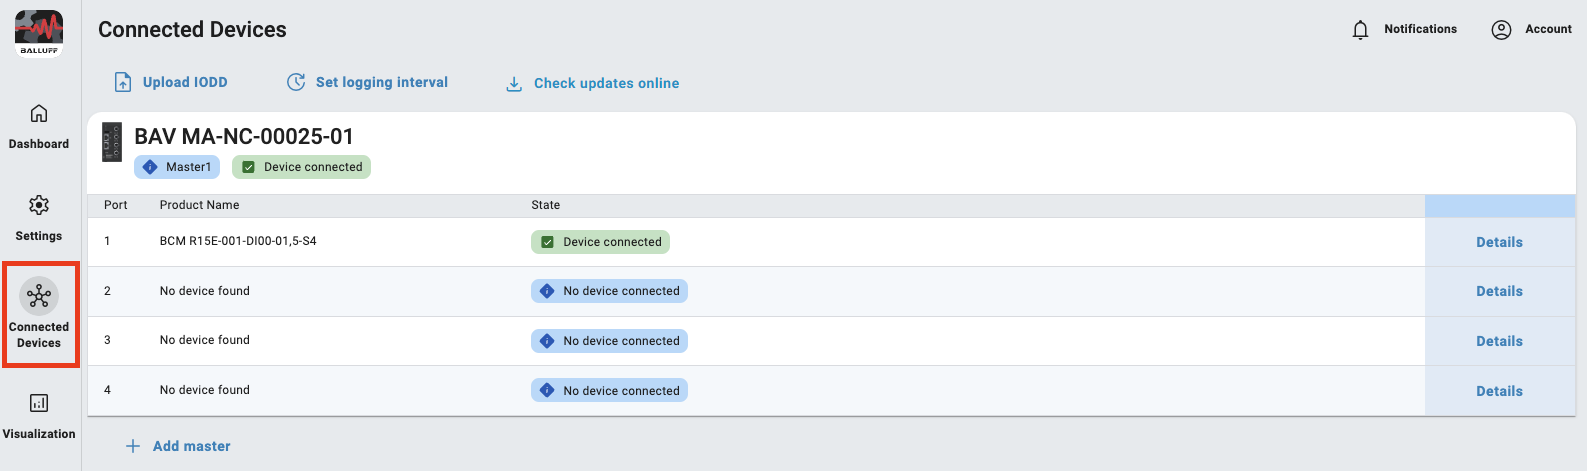Click the Master1 badge
This screenshot has height=471, width=1587.
(177, 167)
